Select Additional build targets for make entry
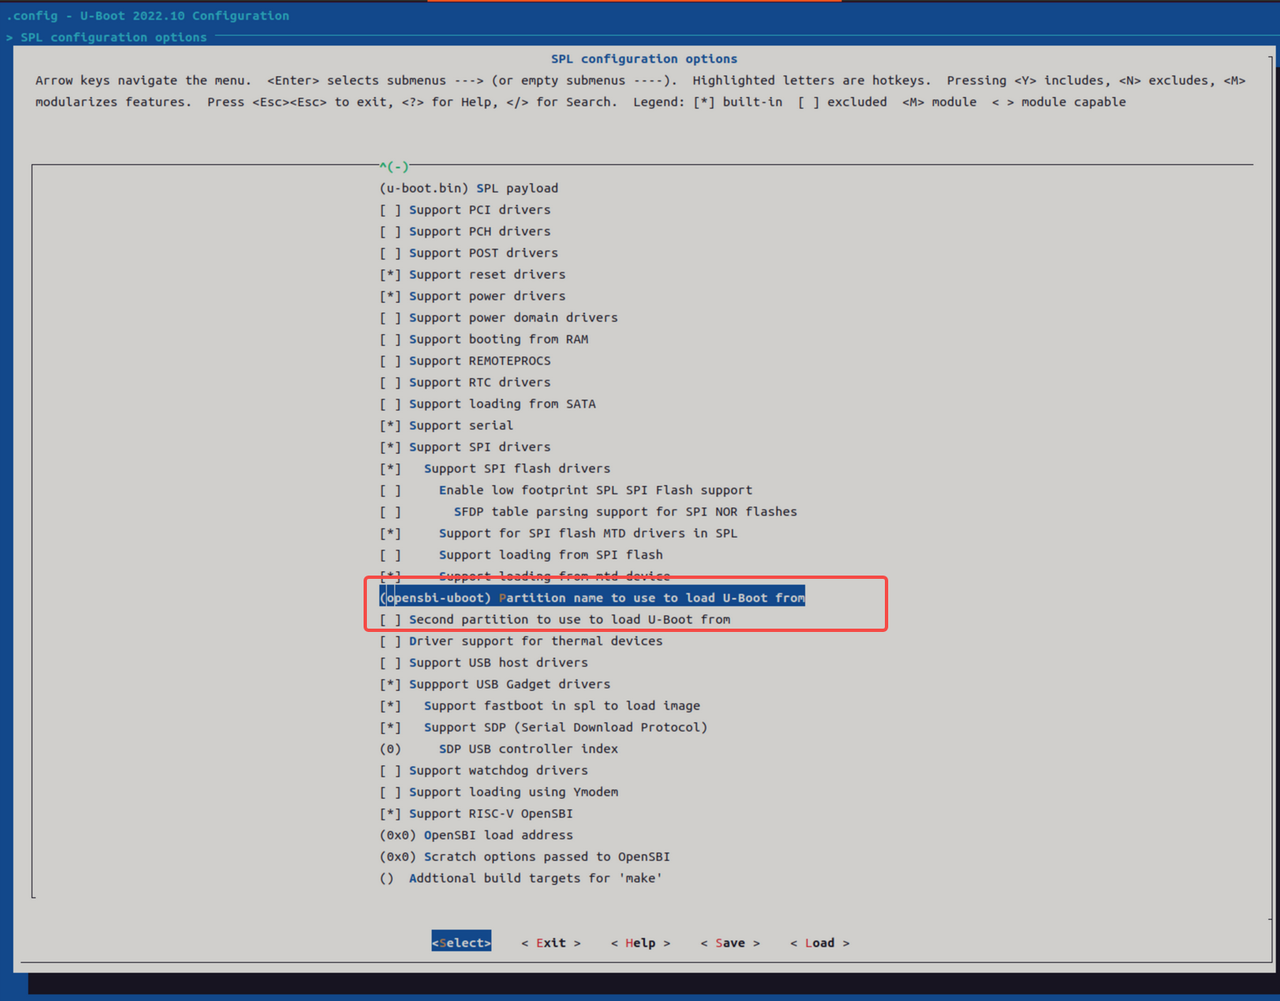This screenshot has height=1001, width=1280. [x=520, y=879]
